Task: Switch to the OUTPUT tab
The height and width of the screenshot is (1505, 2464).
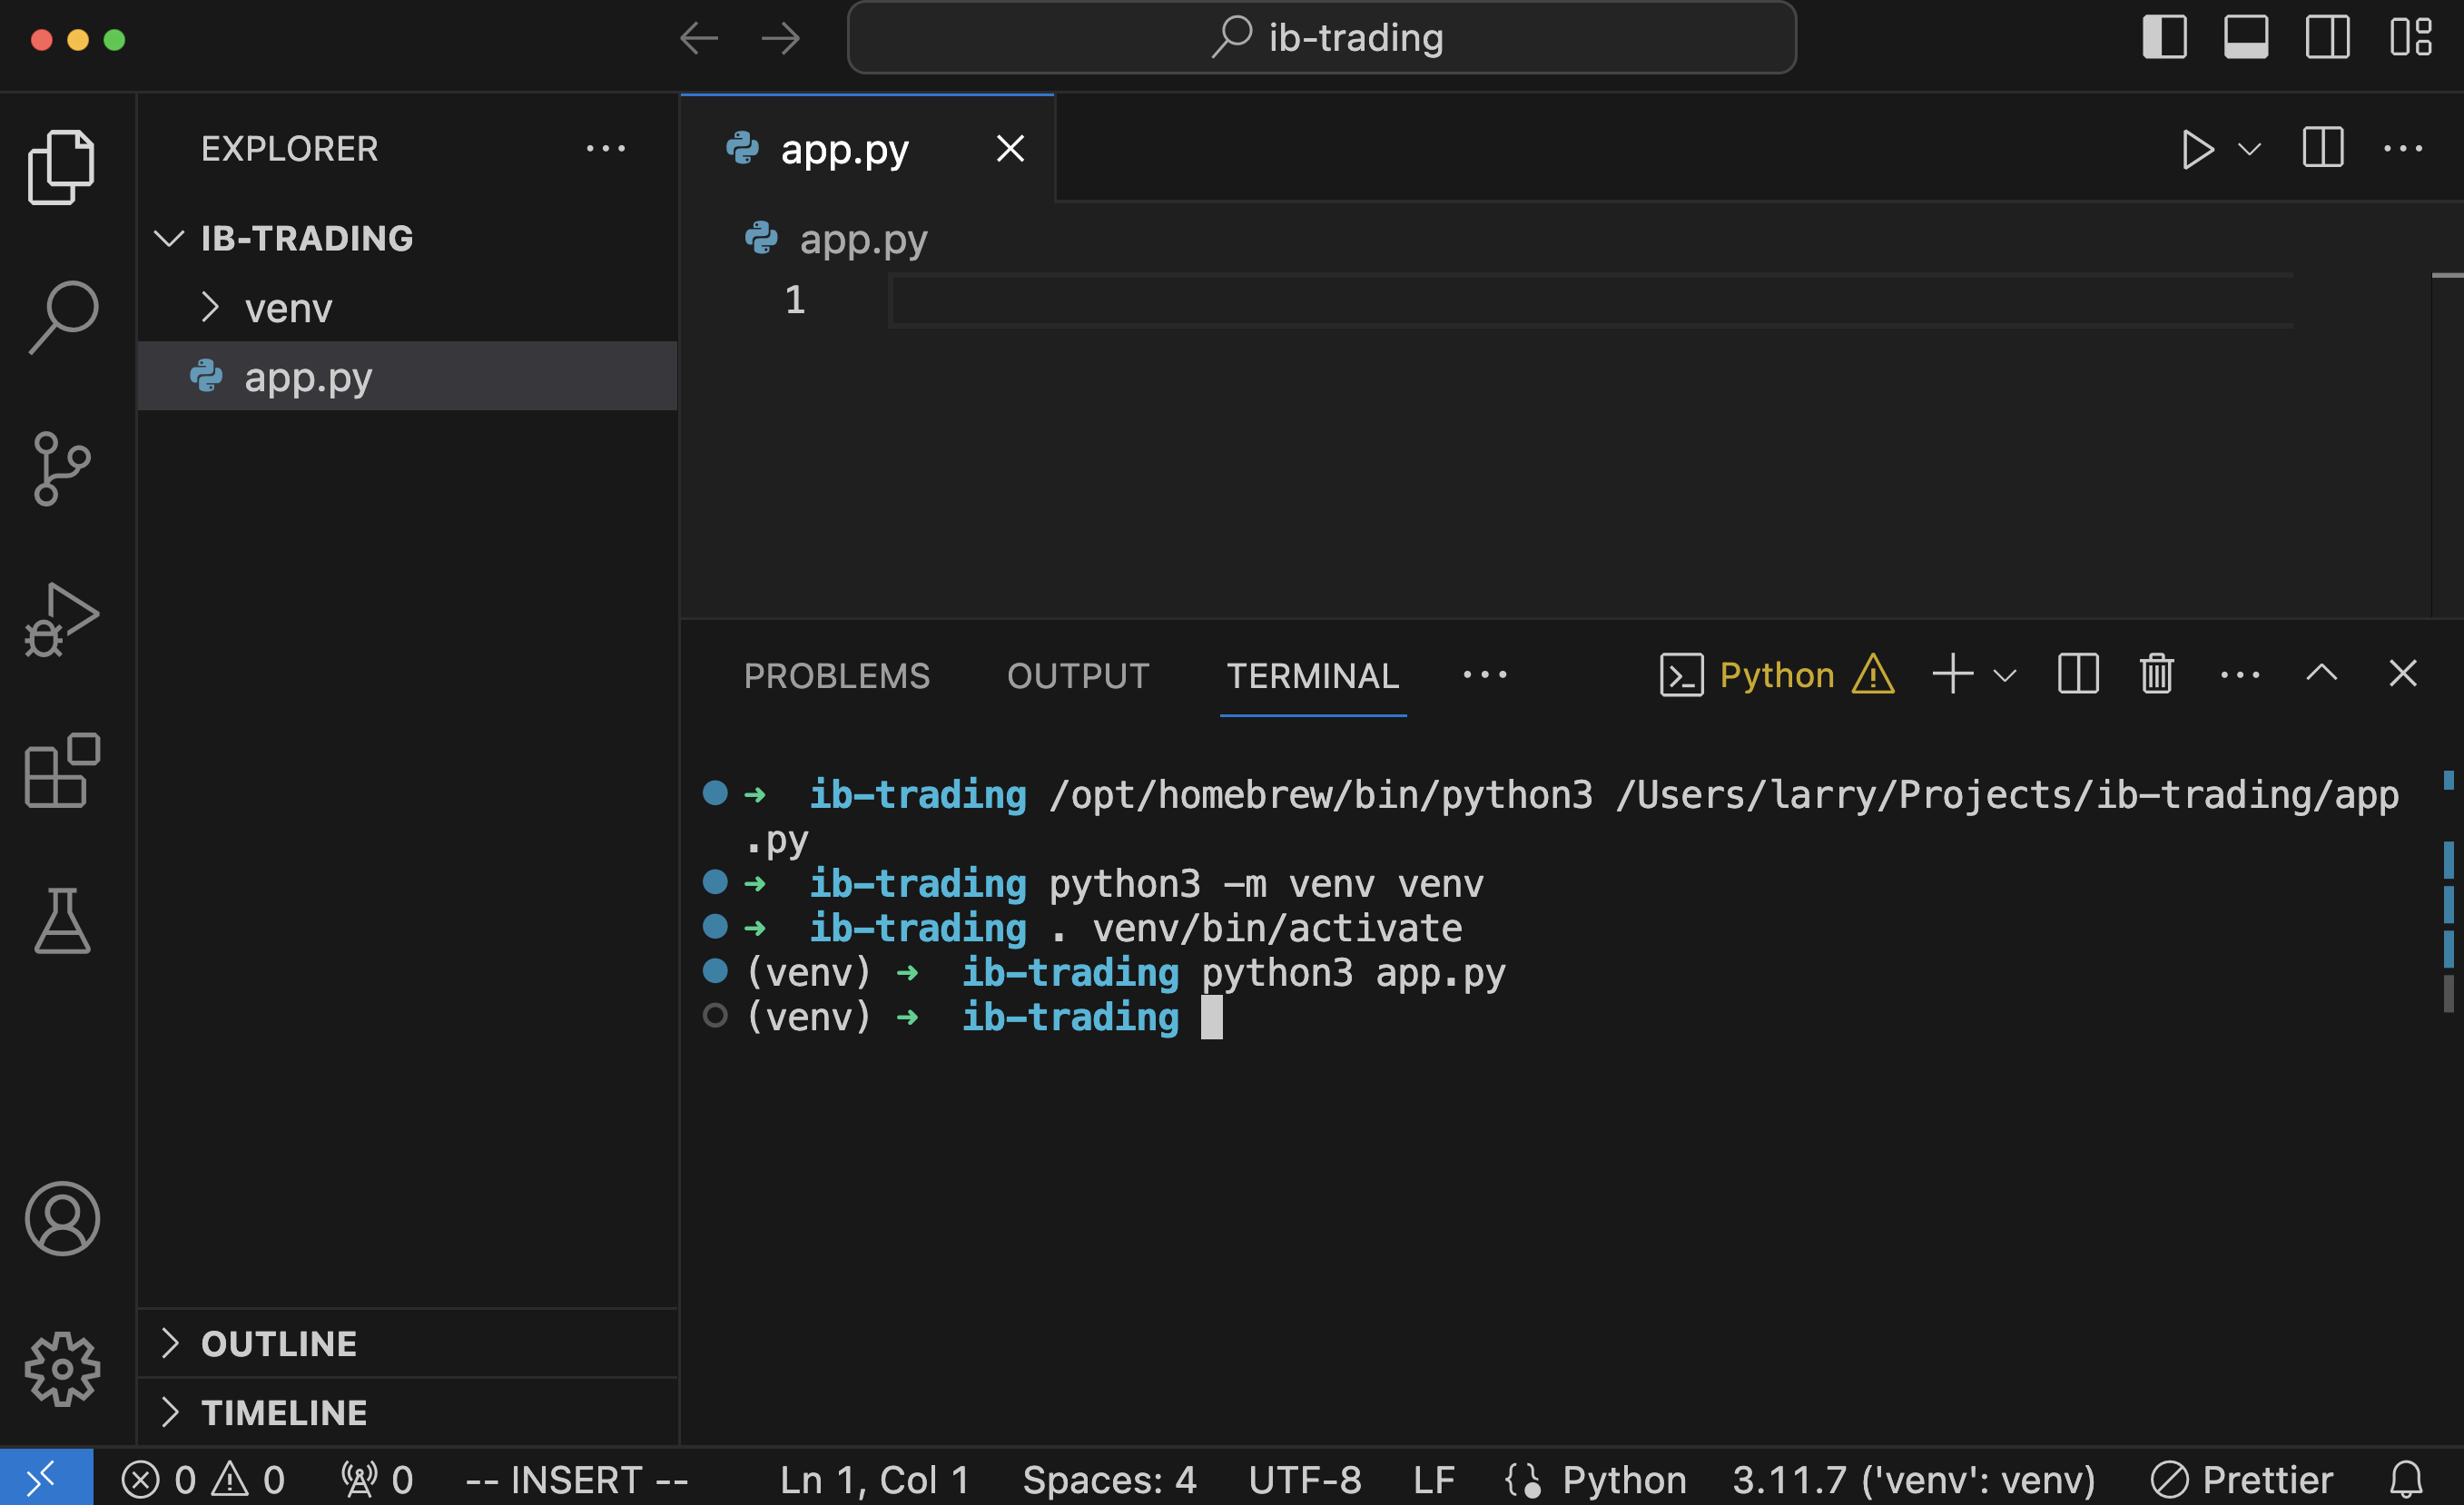Action: [x=1077, y=676]
